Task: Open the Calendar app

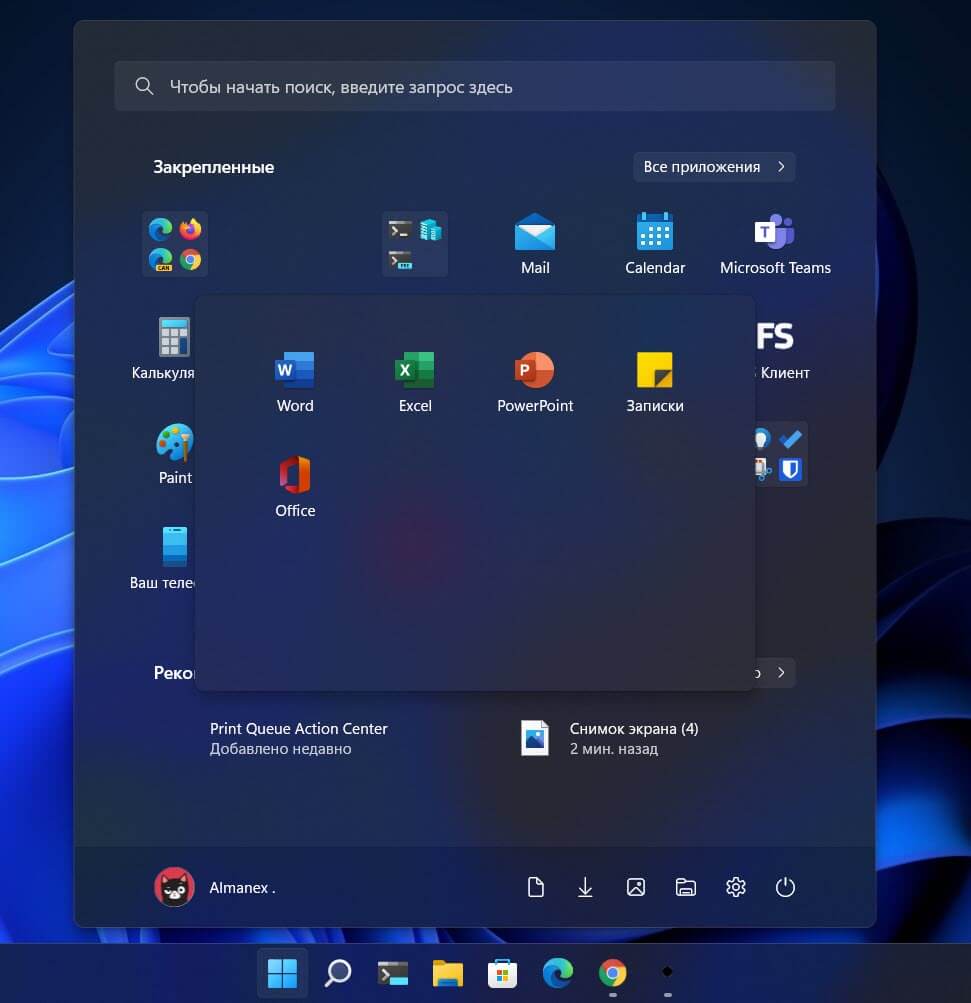Action: coord(654,244)
